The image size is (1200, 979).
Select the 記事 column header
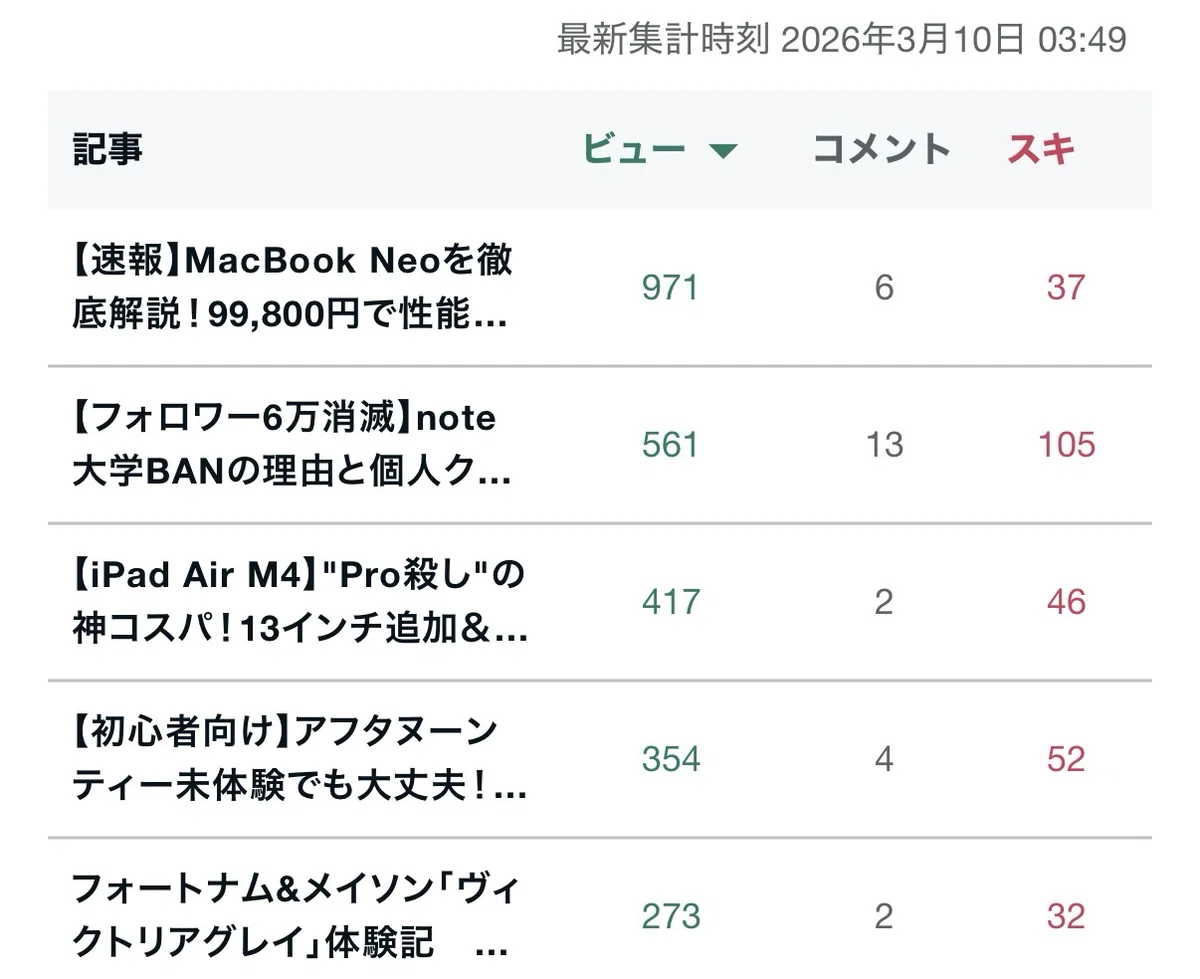[x=108, y=149]
